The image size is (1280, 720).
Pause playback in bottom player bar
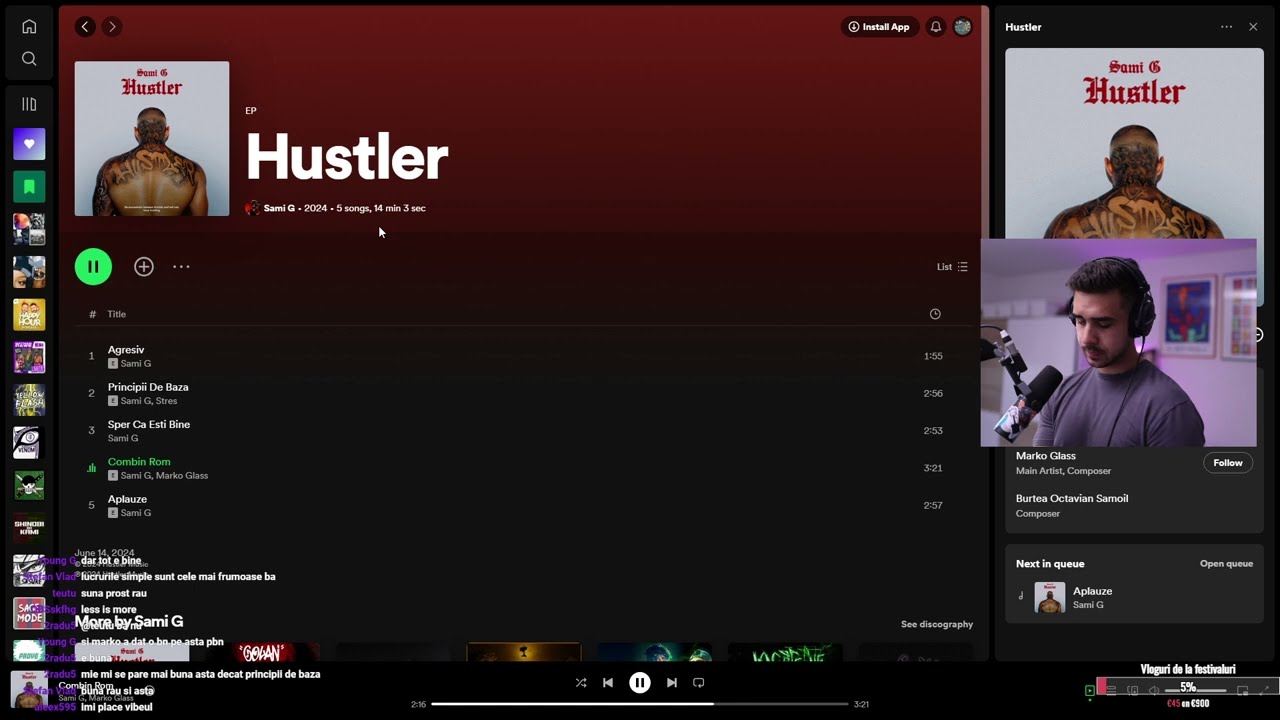click(x=640, y=683)
